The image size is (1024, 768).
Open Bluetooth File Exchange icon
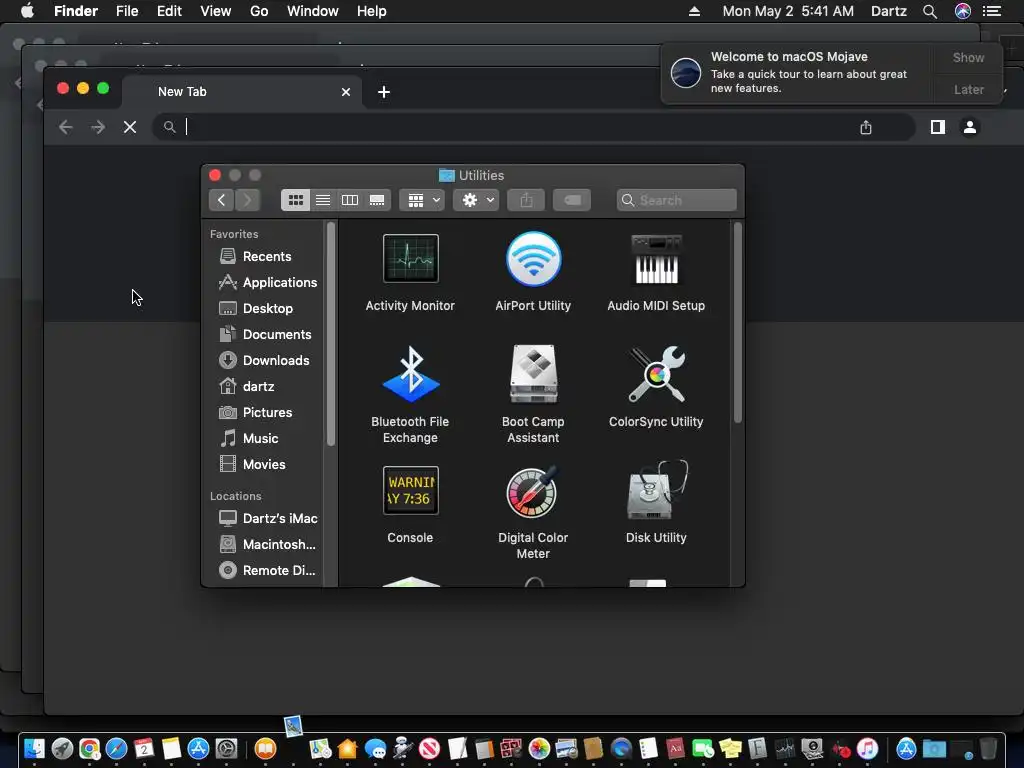410,374
